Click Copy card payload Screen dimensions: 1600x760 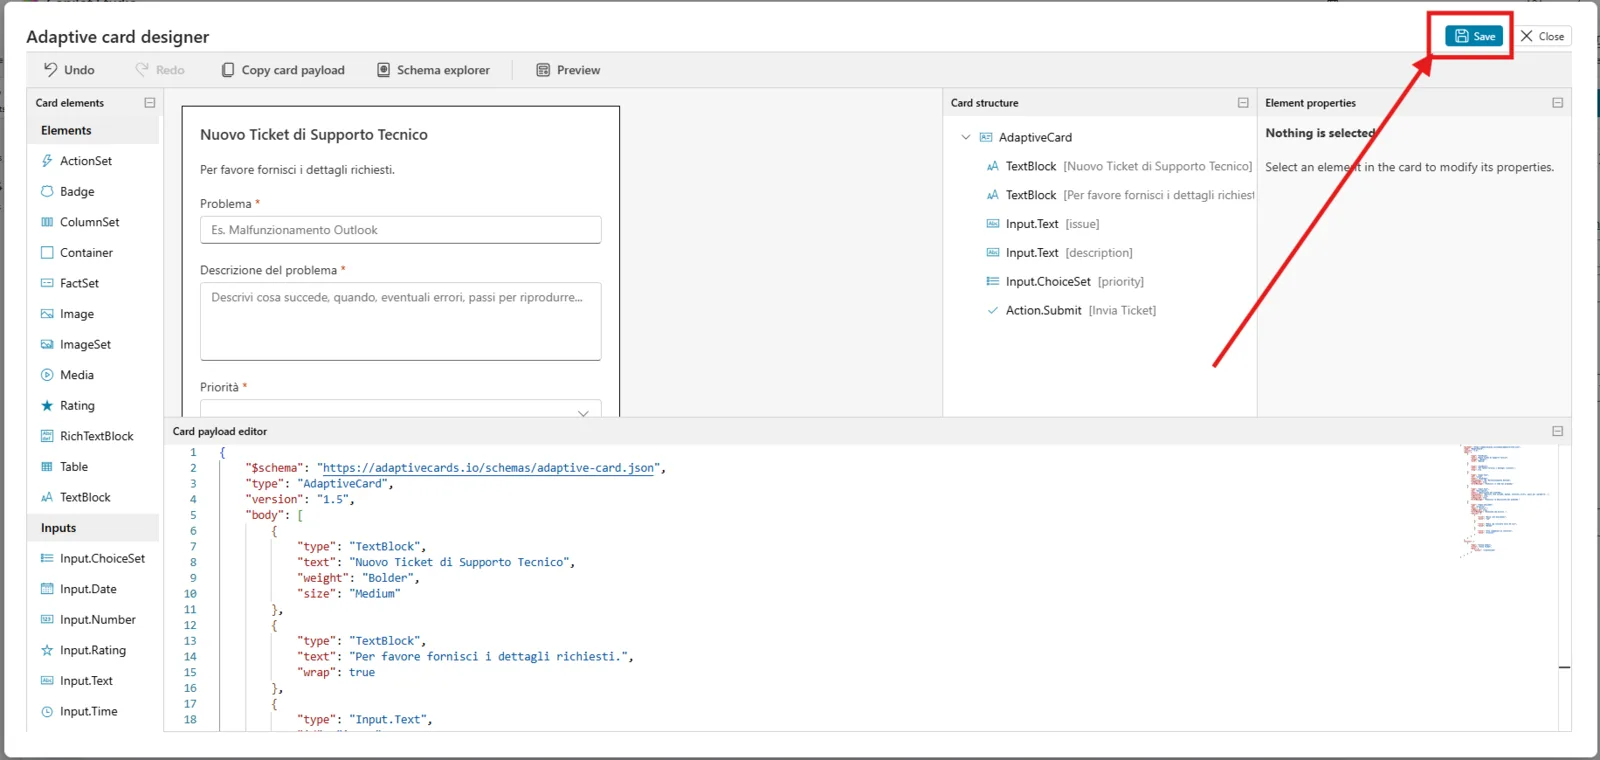[283, 70]
